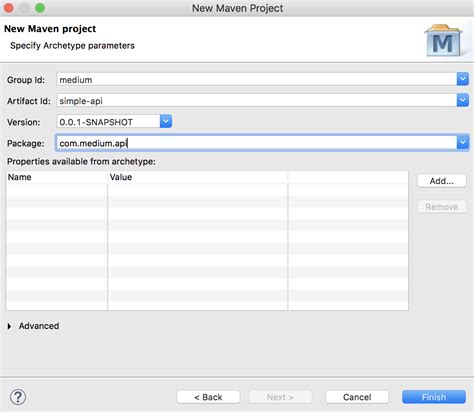Click the Package field containing com.medium.api
This screenshot has width=474, height=412.
(x=257, y=143)
